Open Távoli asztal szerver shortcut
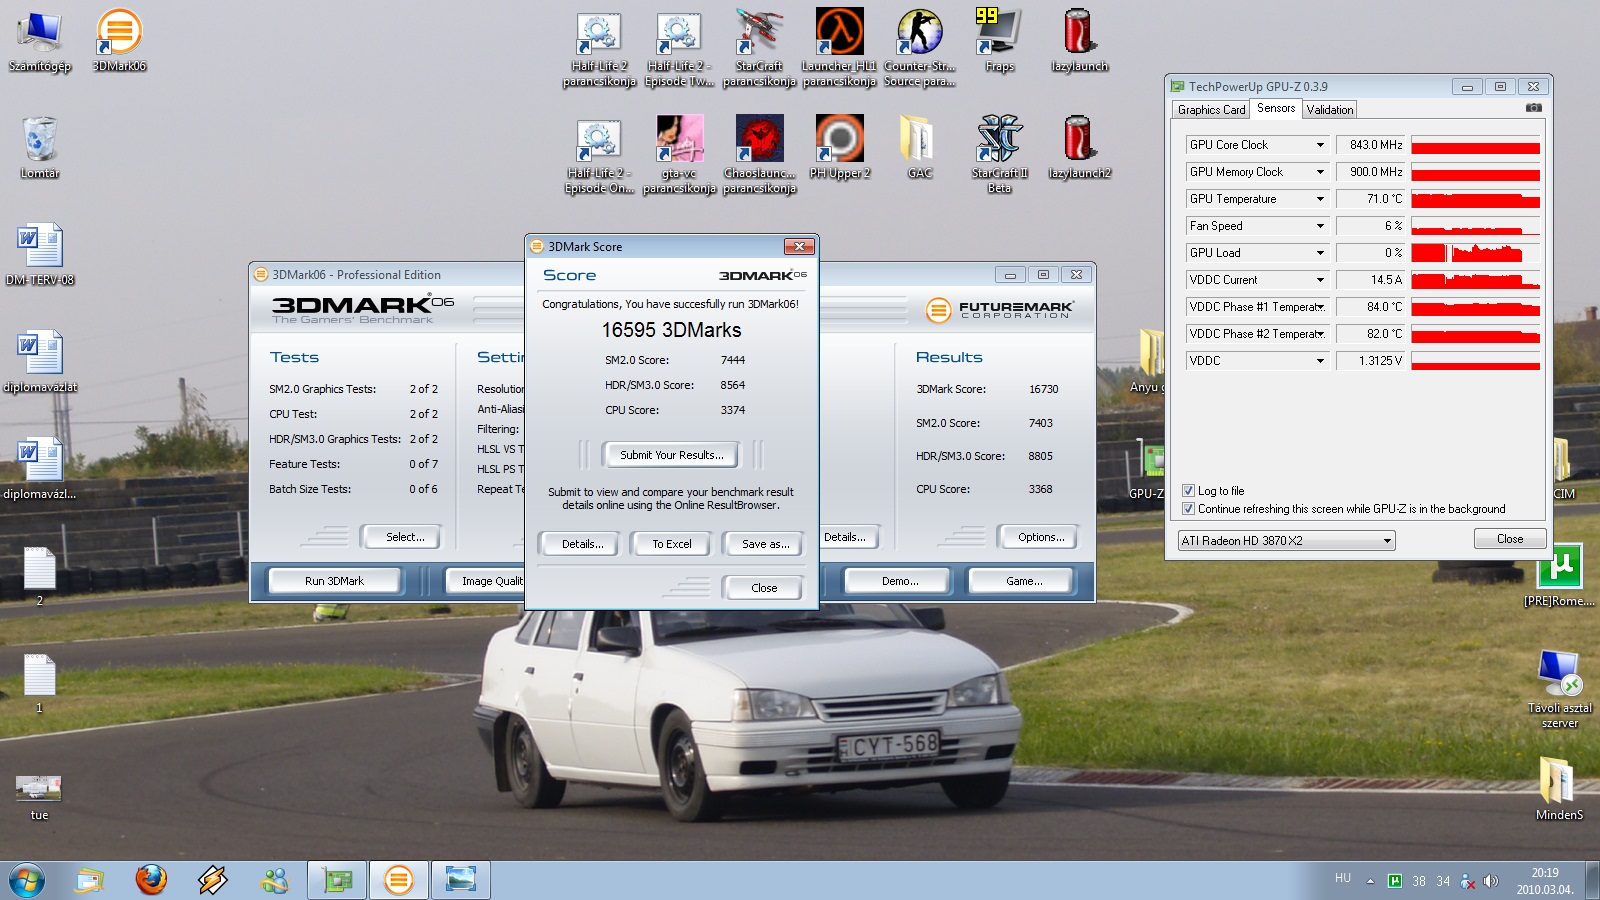Image resolution: width=1600 pixels, height=900 pixels. click(x=1559, y=688)
